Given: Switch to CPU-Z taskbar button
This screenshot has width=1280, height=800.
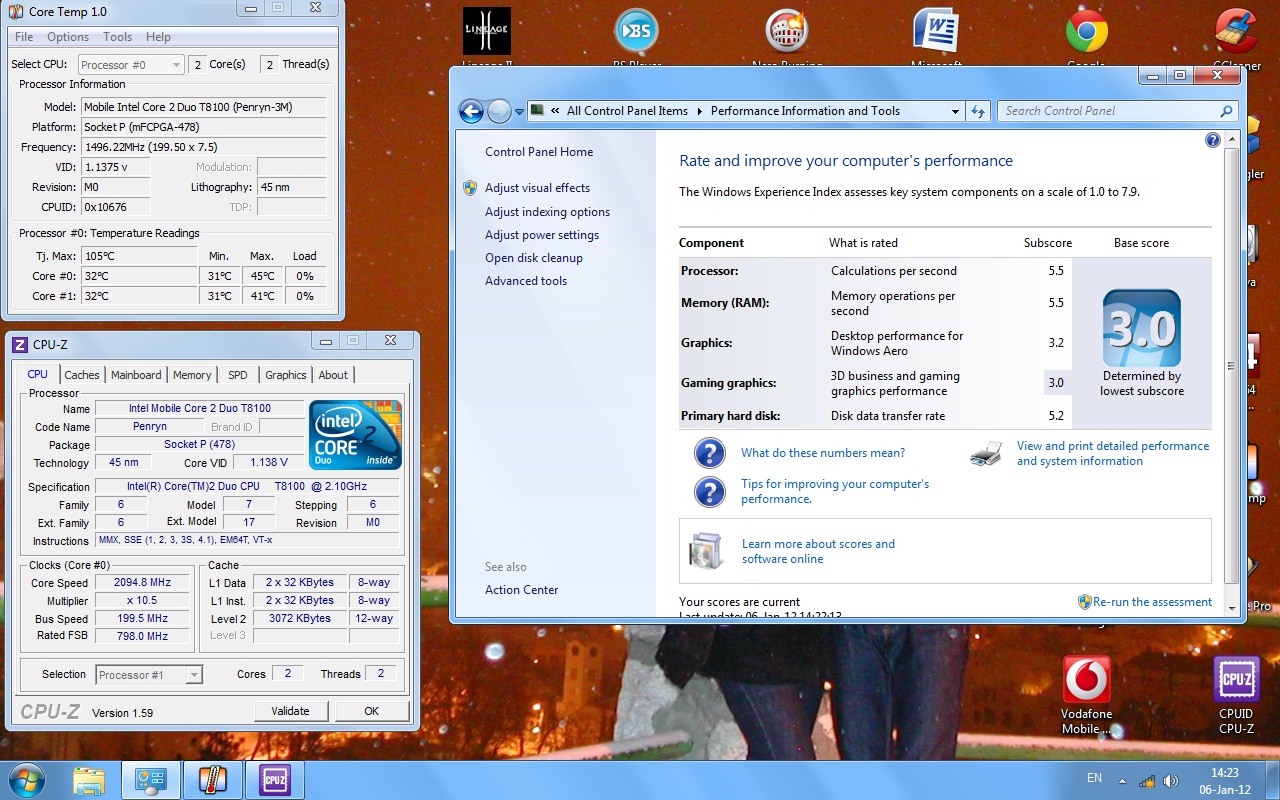Looking at the screenshot, I should 275,780.
